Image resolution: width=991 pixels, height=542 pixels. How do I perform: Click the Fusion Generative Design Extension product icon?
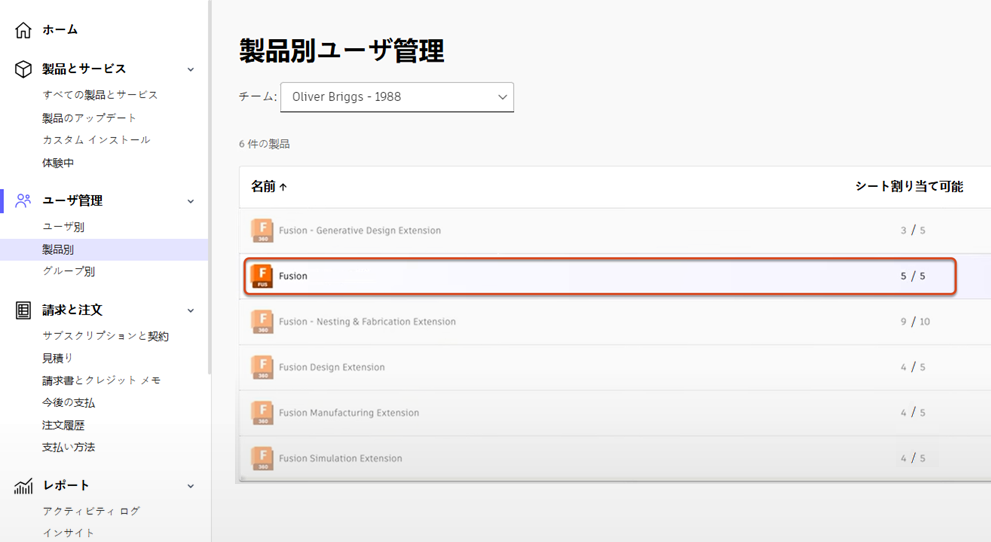point(262,231)
